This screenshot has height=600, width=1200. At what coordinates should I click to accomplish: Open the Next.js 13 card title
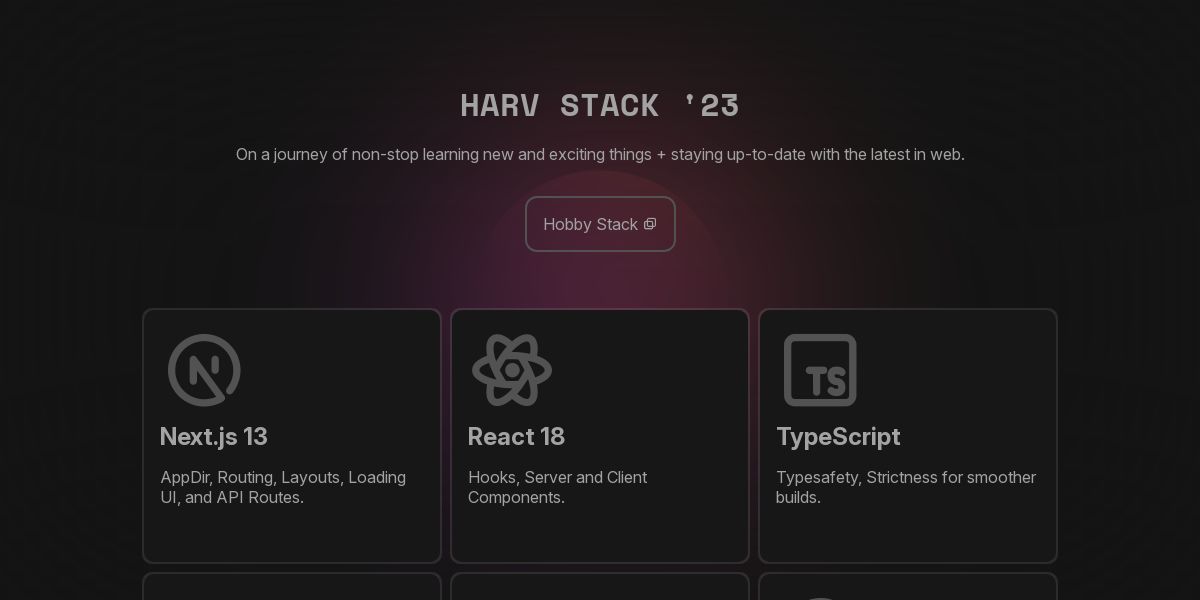[x=214, y=437]
